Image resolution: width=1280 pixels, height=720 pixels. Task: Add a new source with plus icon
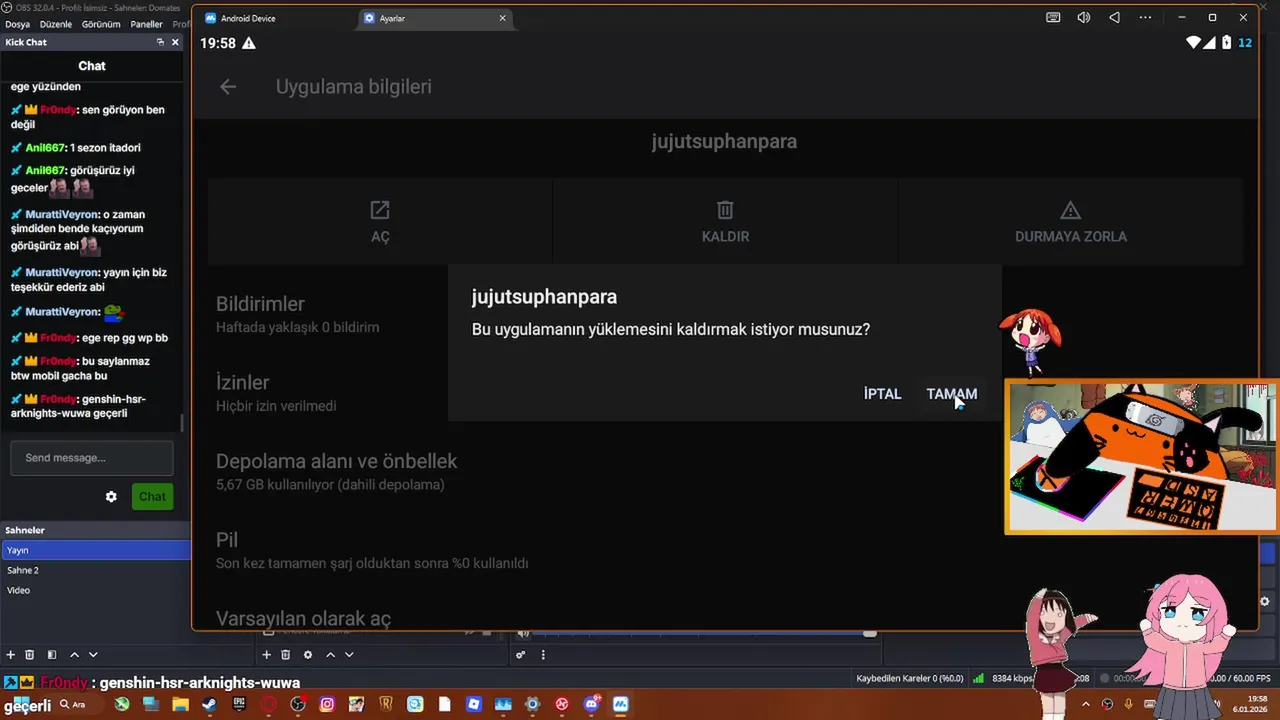click(266, 655)
